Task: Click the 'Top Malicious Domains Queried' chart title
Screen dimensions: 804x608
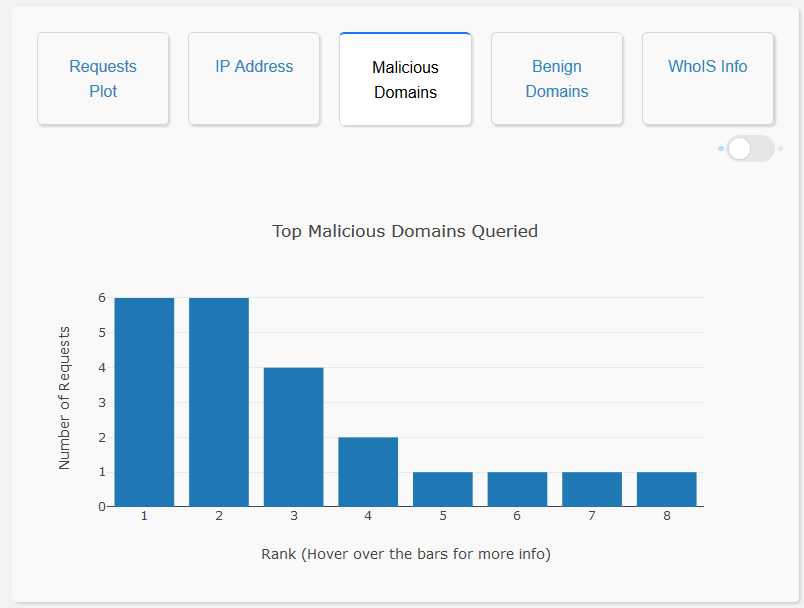Action: coord(405,231)
